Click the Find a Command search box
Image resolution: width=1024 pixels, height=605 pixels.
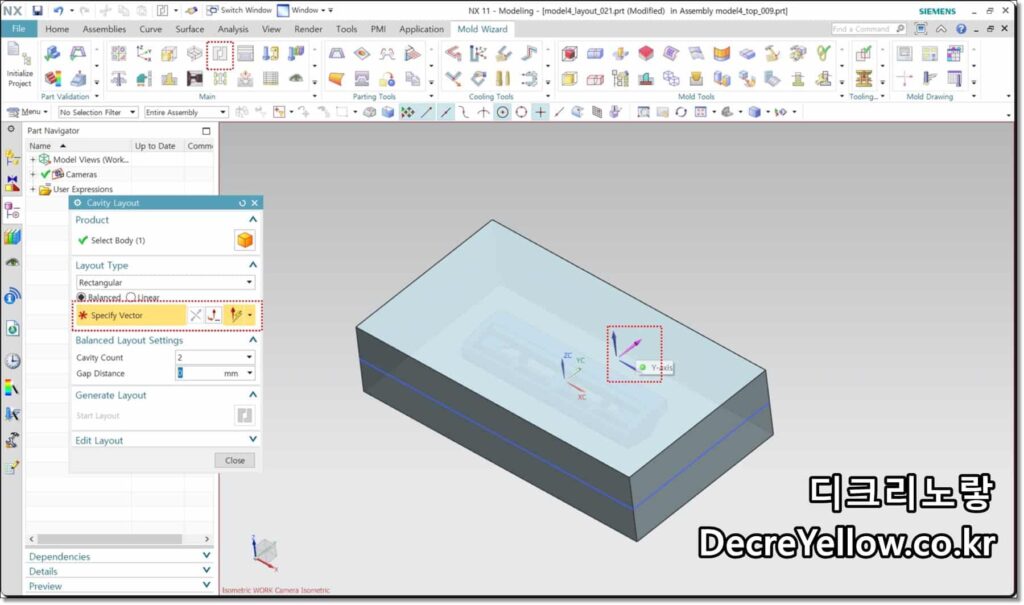pos(868,29)
